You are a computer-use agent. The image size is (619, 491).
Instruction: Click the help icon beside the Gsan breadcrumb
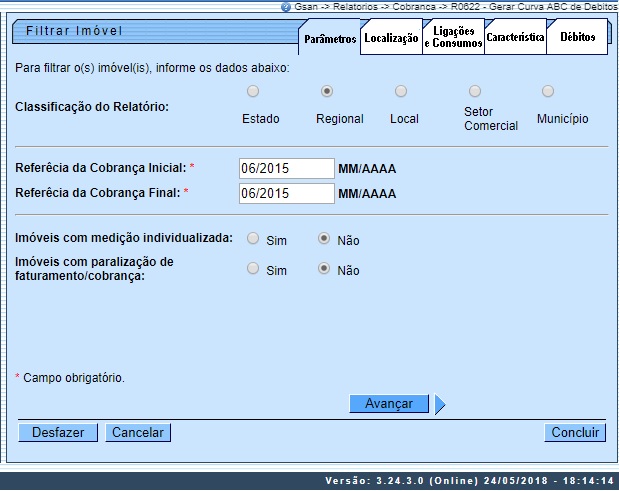click(x=286, y=6)
